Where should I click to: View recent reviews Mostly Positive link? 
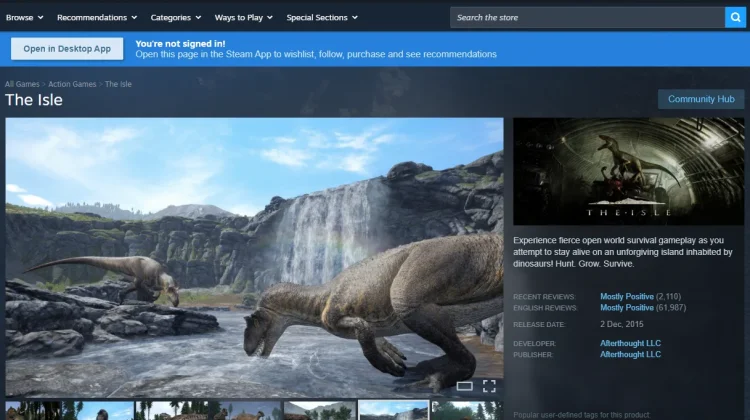click(x=627, y=297)
